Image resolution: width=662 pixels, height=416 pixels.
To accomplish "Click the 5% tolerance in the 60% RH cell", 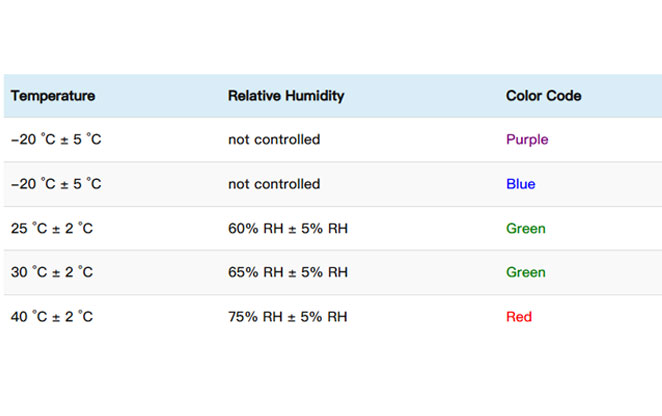I will pyautogui.click(x=312, y=228).
